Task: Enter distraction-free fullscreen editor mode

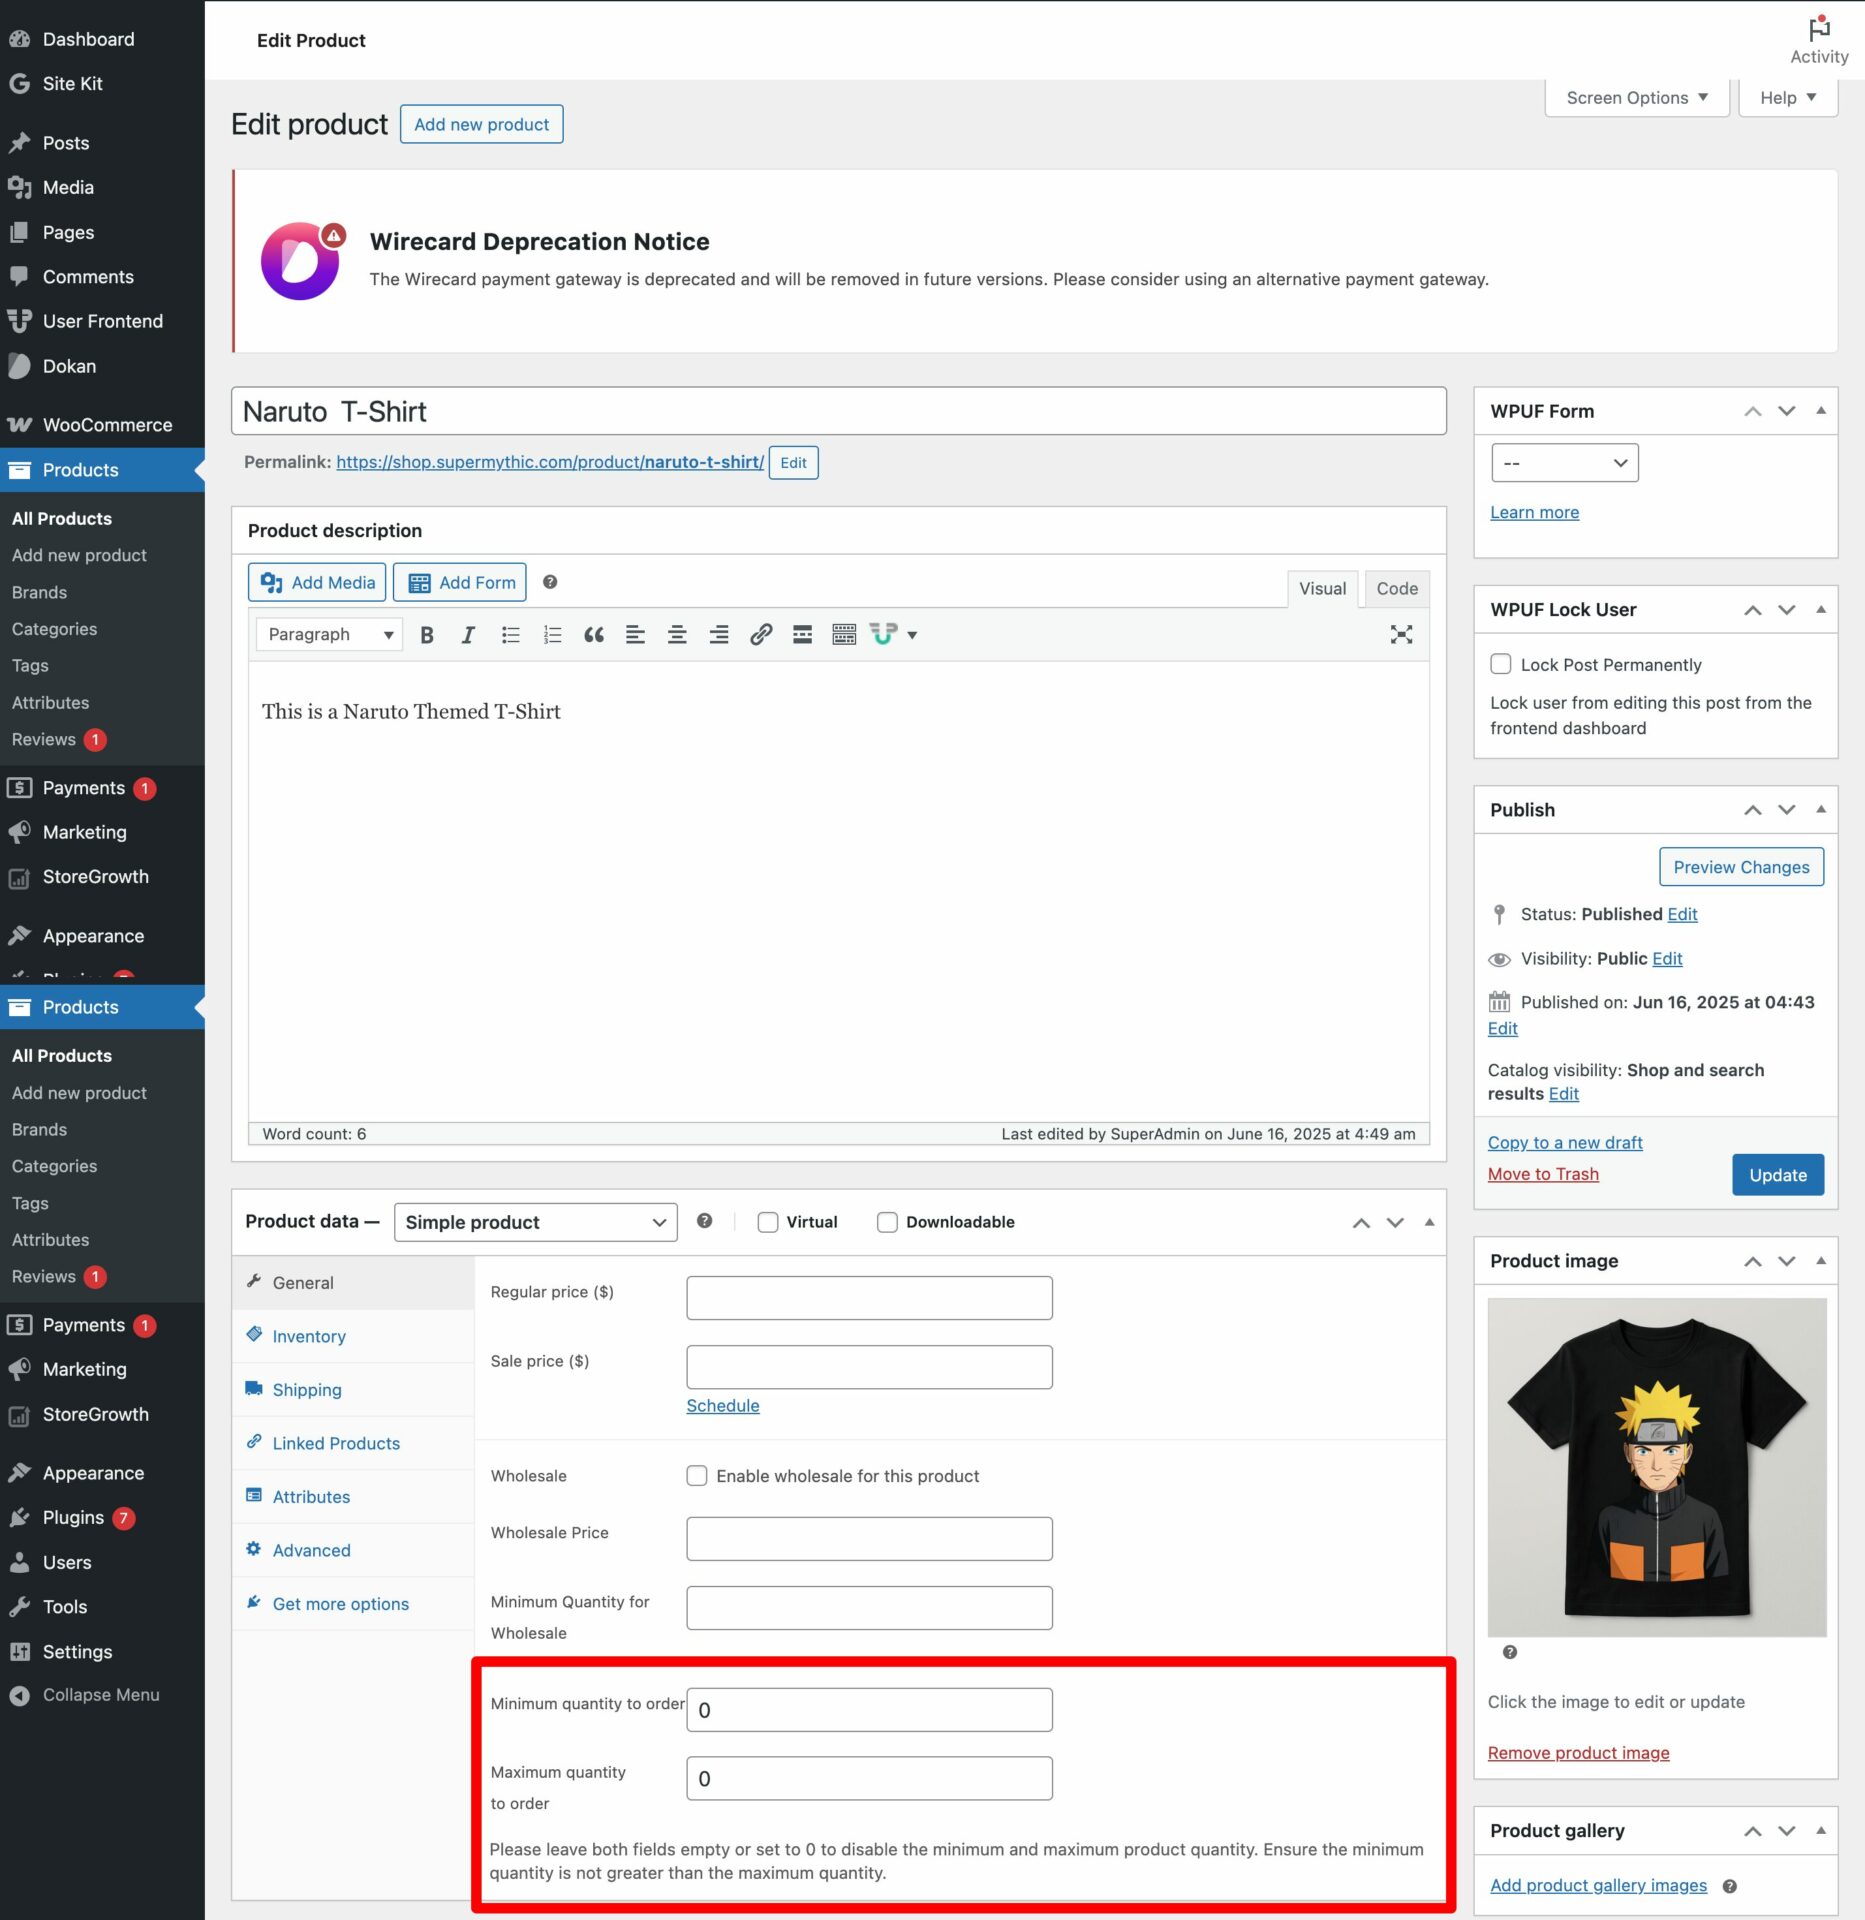Action: point(1401,635)
